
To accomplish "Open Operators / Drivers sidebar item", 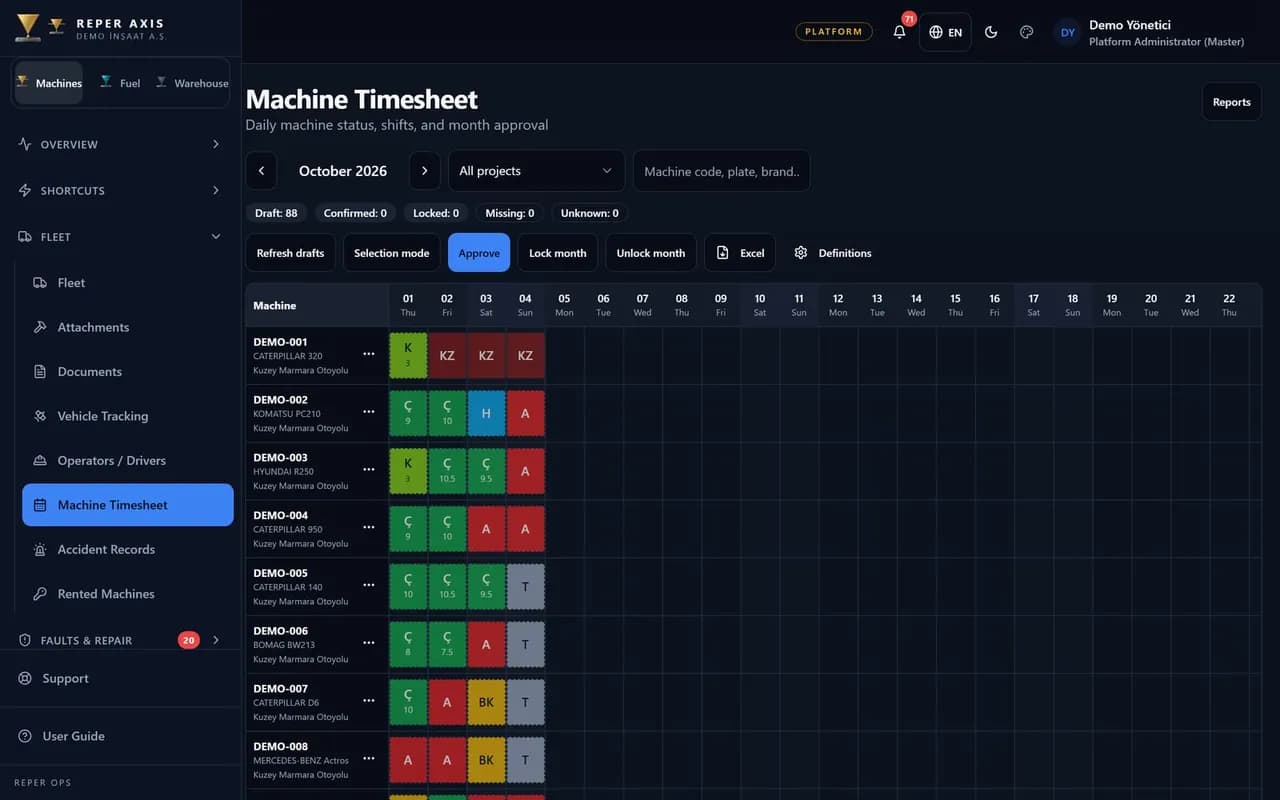I will click(x=128, y=460).
